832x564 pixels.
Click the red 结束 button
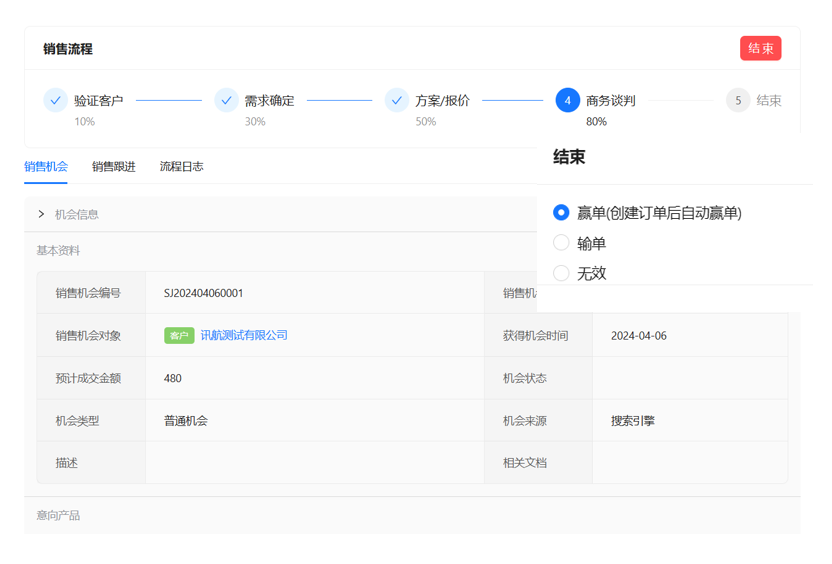point(760,48)
